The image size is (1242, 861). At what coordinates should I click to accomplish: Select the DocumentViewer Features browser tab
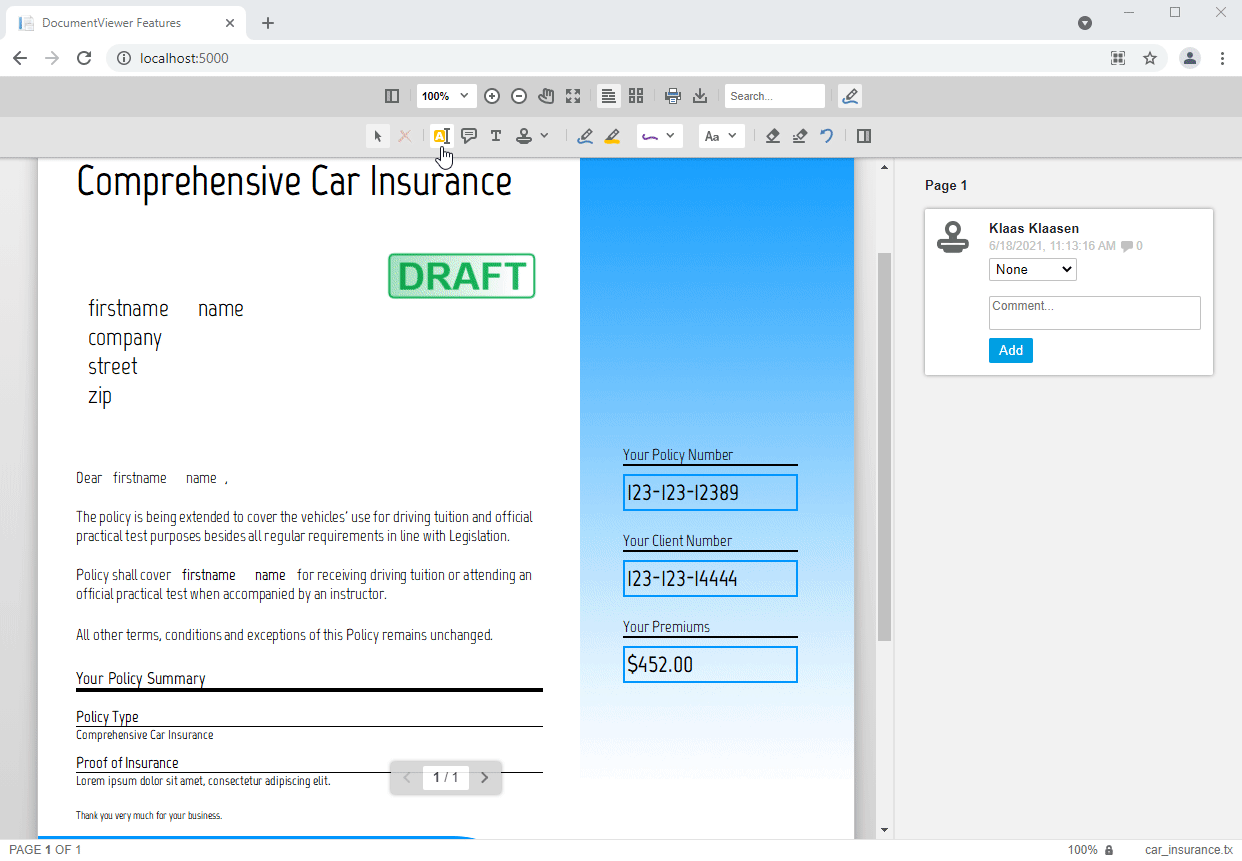tap(125, 23)
